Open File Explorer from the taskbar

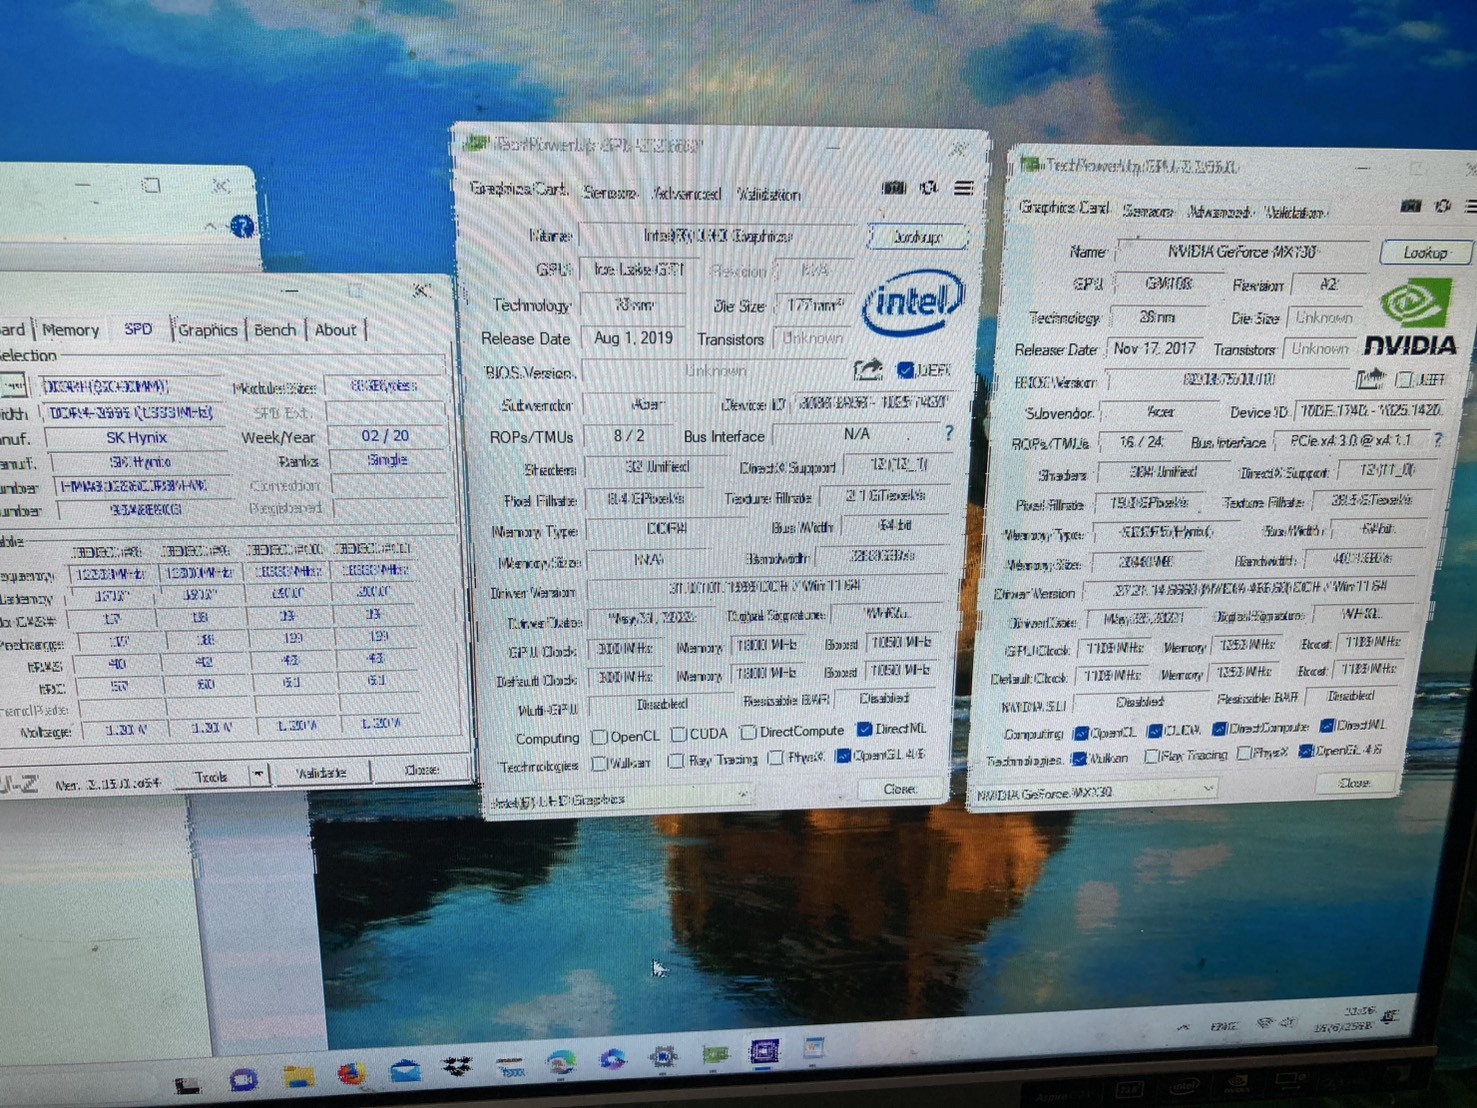297,1077
